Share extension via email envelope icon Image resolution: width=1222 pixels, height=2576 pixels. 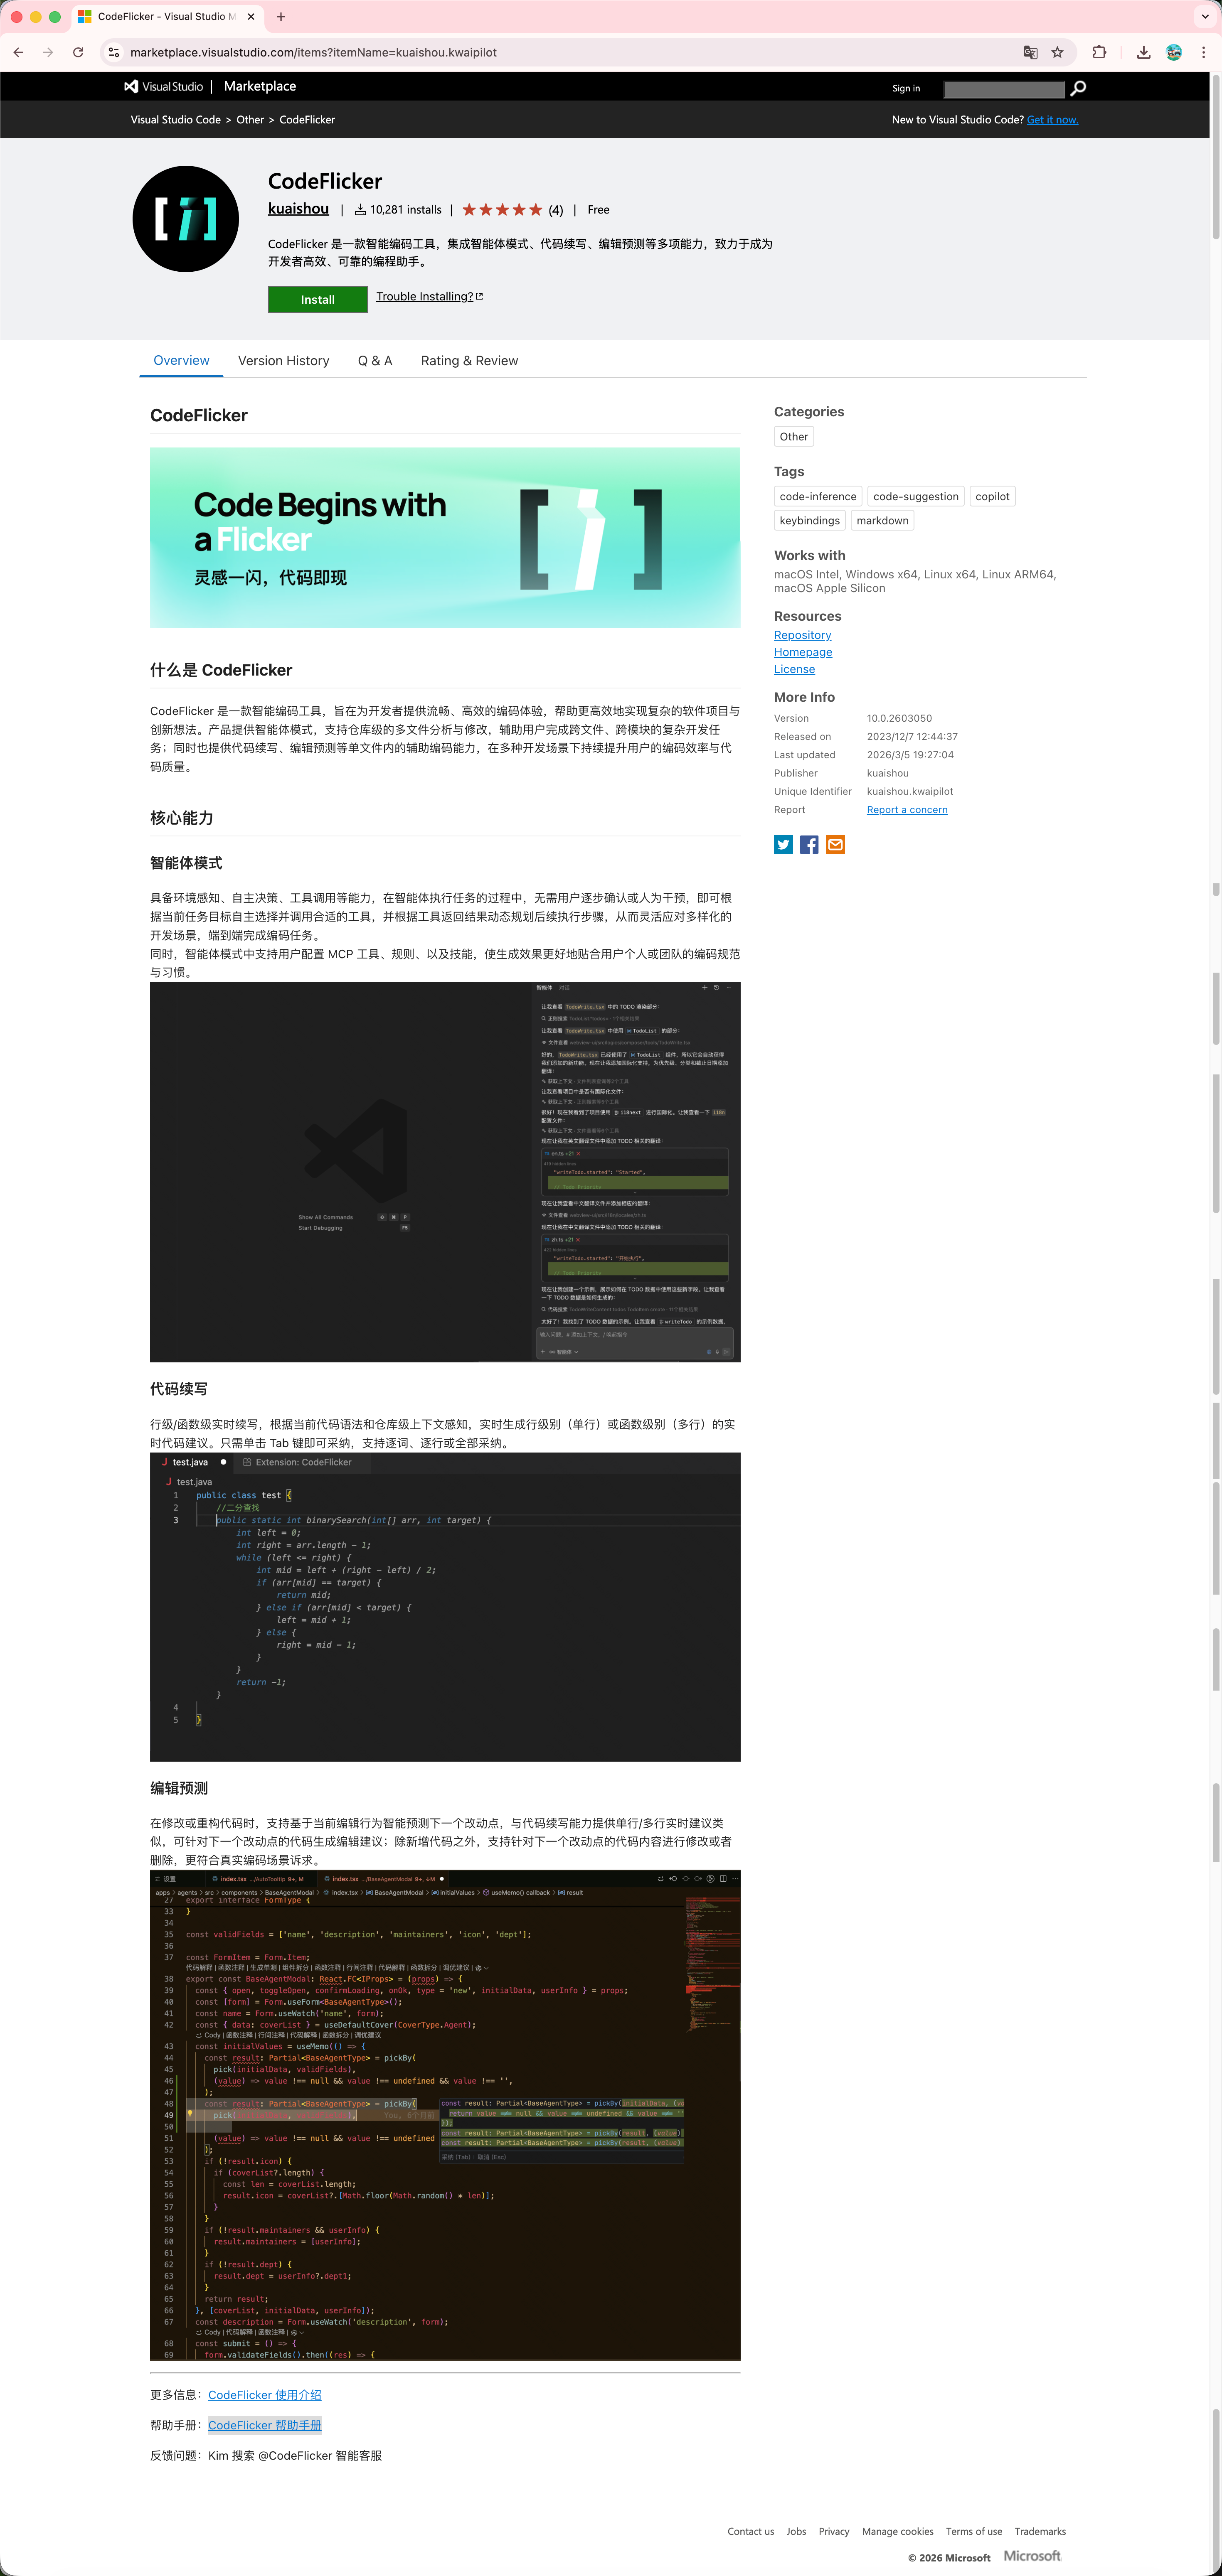pyautogui.click(x=835, y=845)
